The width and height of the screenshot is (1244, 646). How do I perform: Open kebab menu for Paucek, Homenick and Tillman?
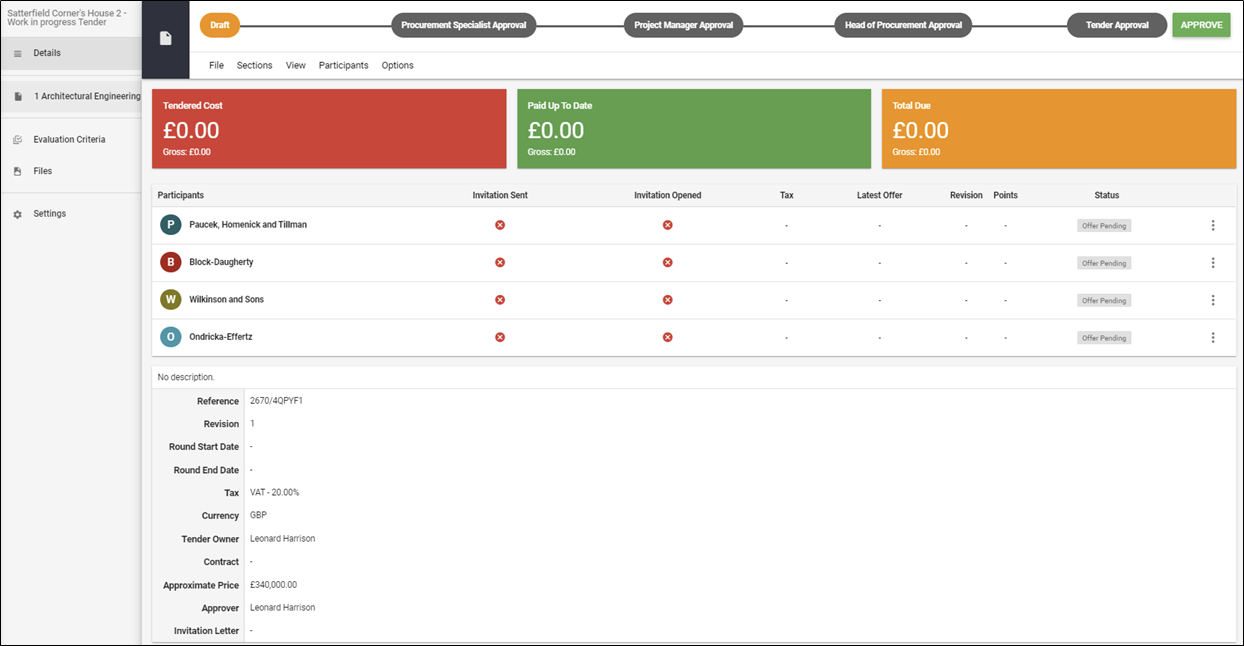pyautogui.click(x=1213, y=225)
